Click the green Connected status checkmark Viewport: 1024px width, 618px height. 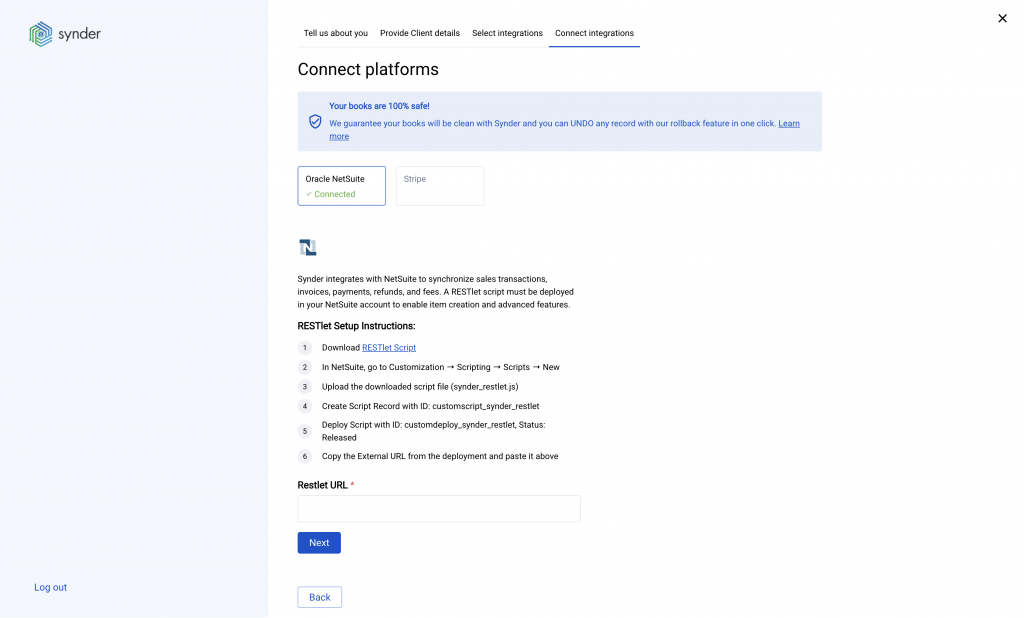click(309, 194)
